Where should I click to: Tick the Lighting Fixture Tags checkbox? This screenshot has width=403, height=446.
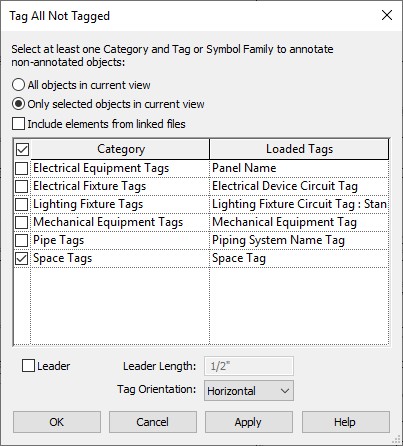[x=22, y=204]
